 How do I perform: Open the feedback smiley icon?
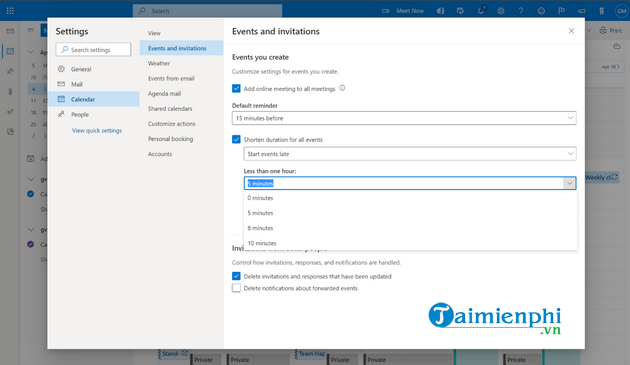(541, 11)
